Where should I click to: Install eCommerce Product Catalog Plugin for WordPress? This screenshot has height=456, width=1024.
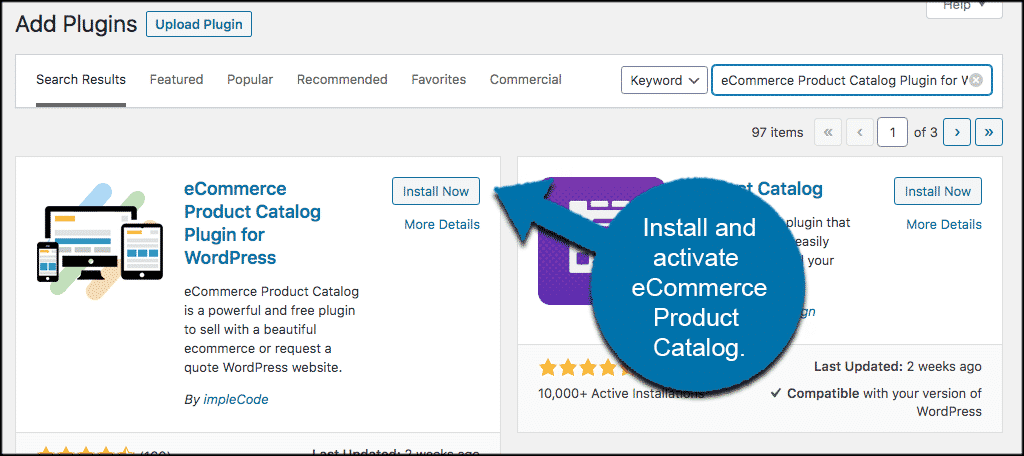pos(436,191)
